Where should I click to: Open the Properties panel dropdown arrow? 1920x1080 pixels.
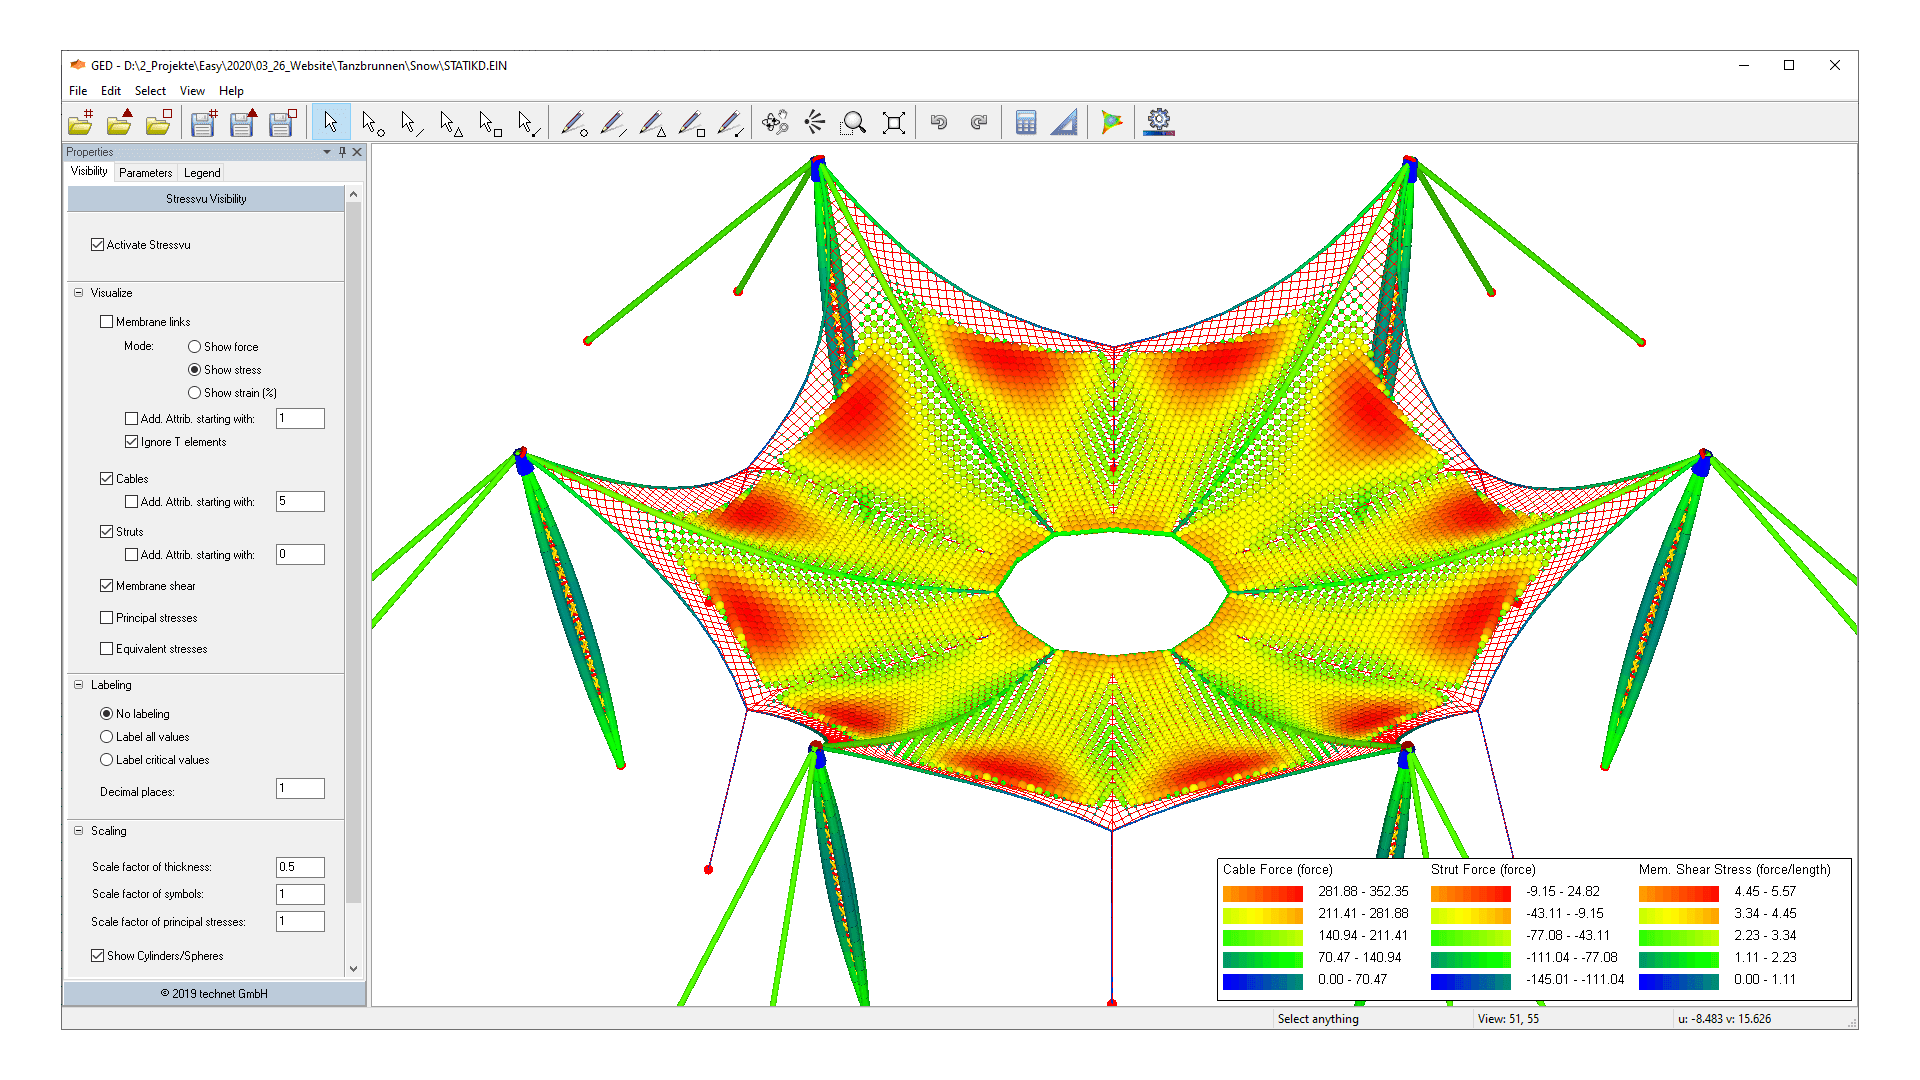click(327, 152)
